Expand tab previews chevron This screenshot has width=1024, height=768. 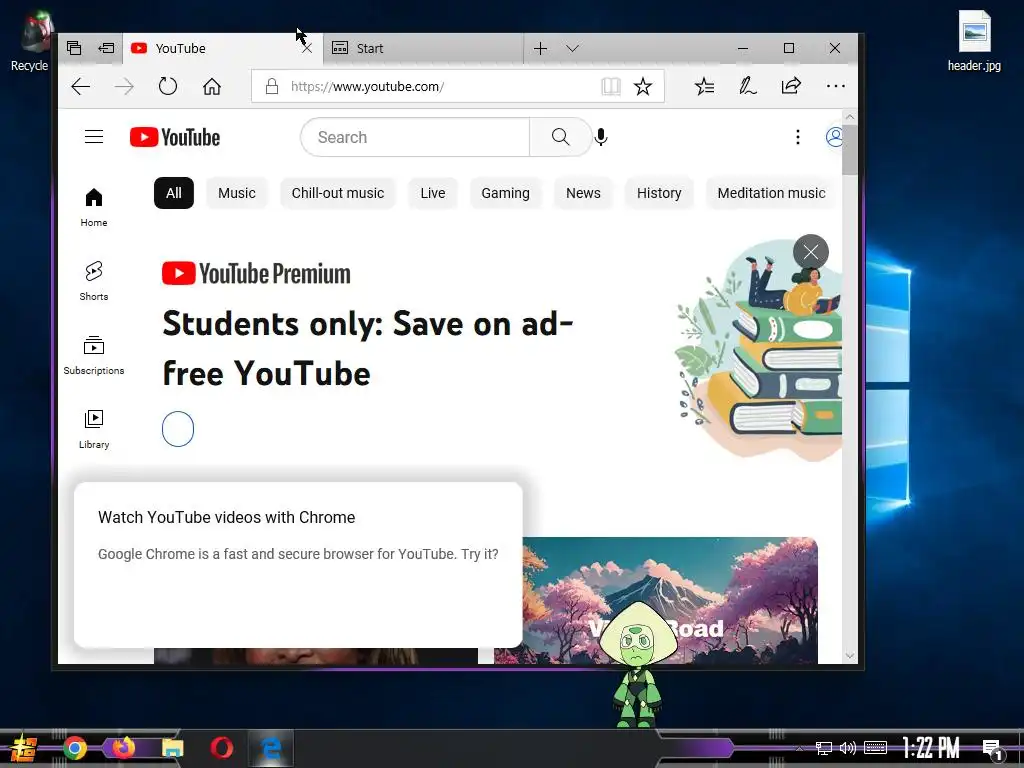(x=572, y=48)
